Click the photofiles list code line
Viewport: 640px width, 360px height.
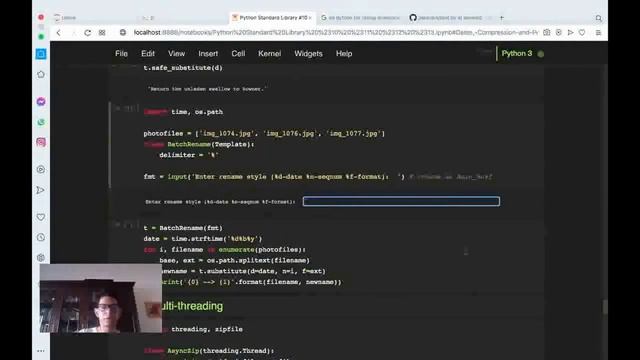[264, 133]
